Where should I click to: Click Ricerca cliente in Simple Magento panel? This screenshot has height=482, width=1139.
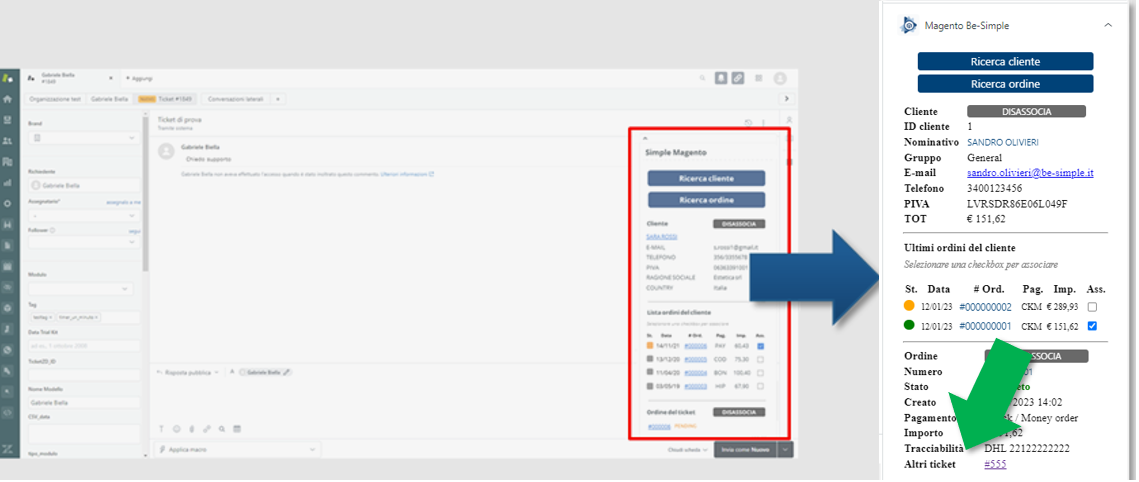click(x=706, y=179)
